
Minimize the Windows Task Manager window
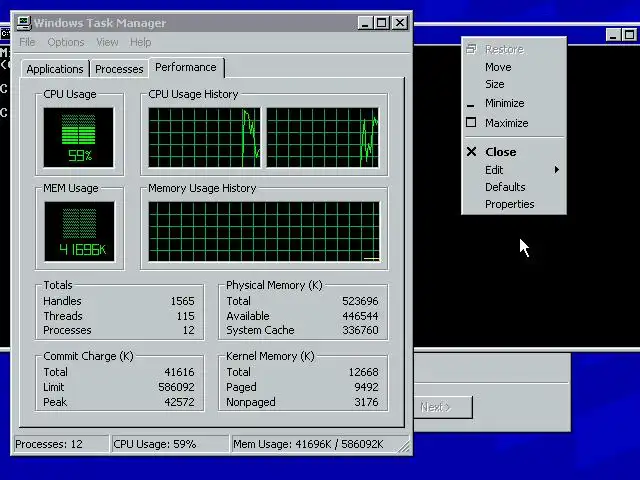point(365,23)
